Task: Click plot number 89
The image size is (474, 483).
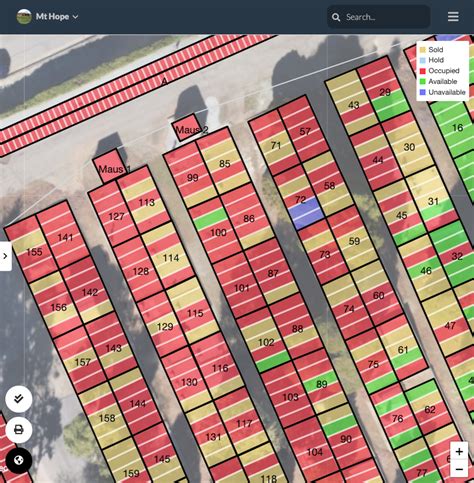Action: click(x=322, y=384)
